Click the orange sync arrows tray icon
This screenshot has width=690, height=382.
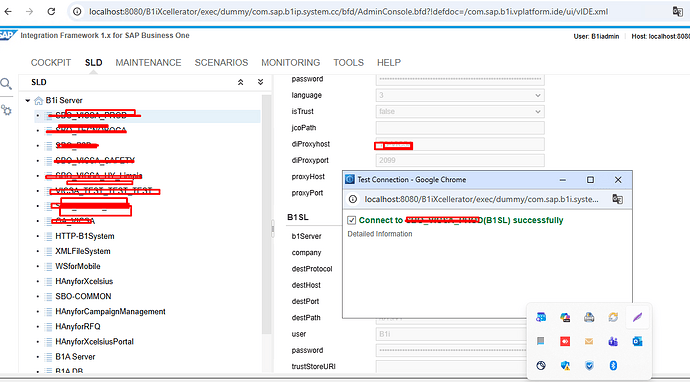pyautogui.click(x=613, y=317)
